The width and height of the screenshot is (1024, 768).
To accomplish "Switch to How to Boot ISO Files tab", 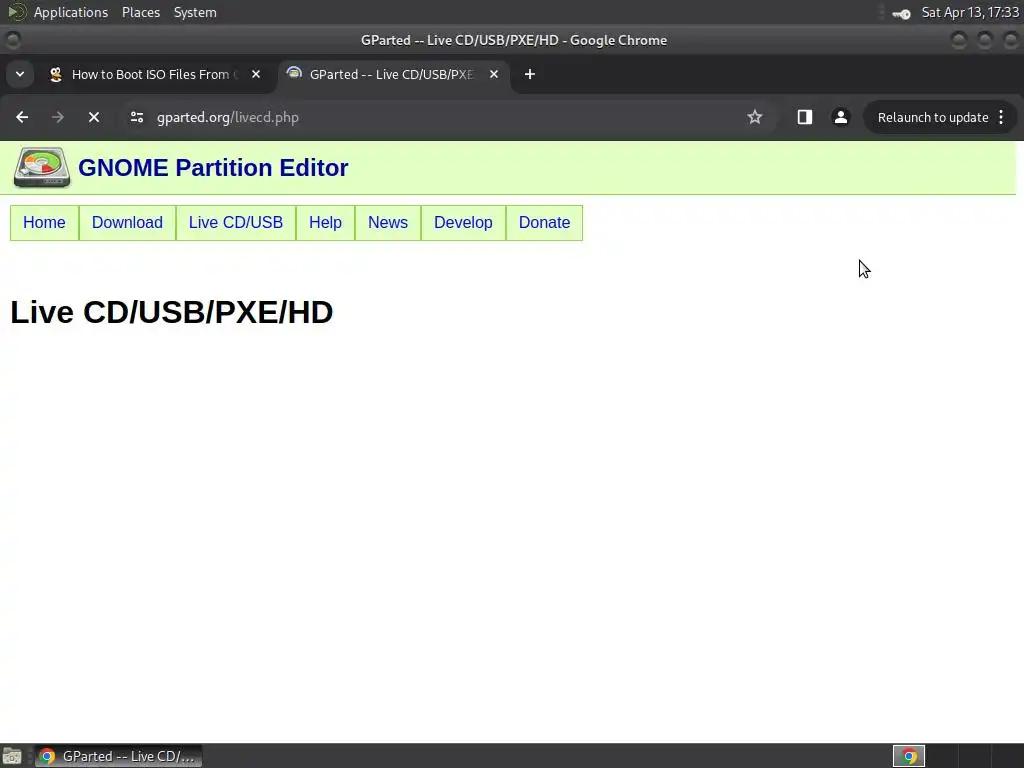I will tap(155, 74).
